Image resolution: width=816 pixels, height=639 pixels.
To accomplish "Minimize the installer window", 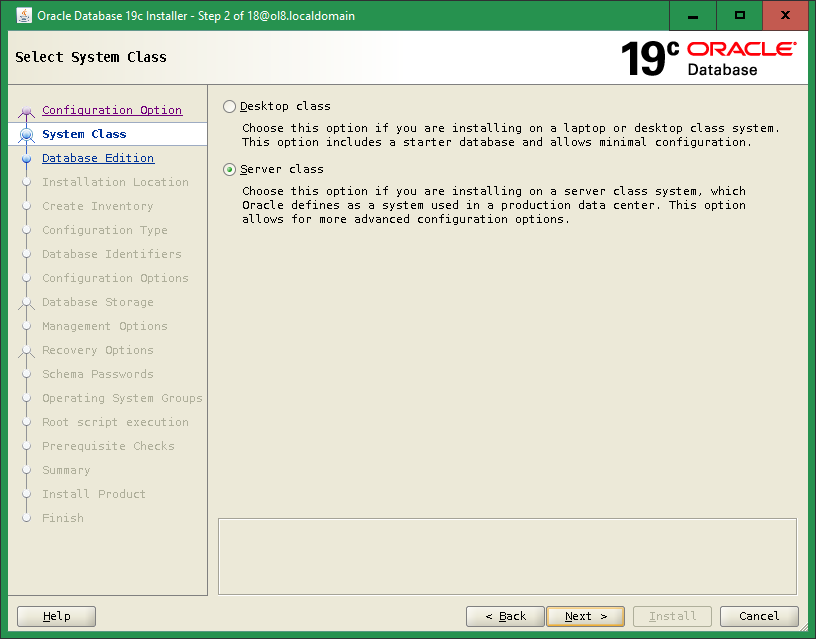I will click(693, 16).
